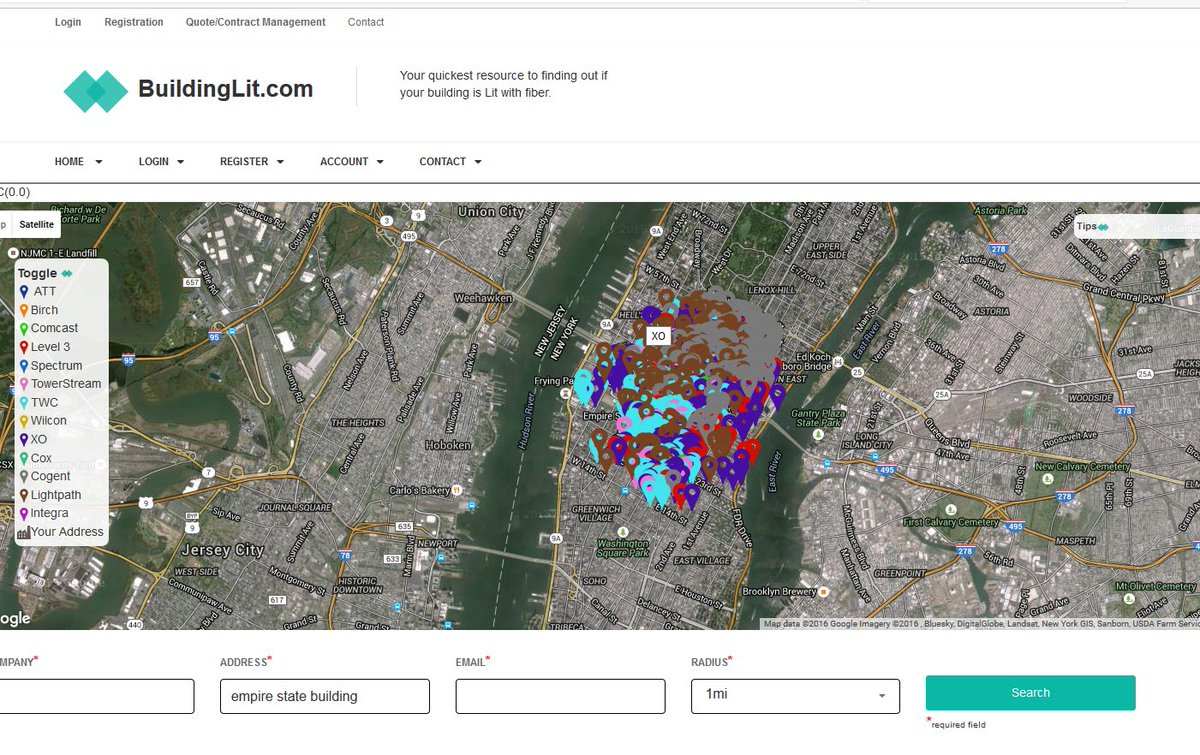
Task: Collapse the Toggle legend arrows icon
Action: click(67, 274)
